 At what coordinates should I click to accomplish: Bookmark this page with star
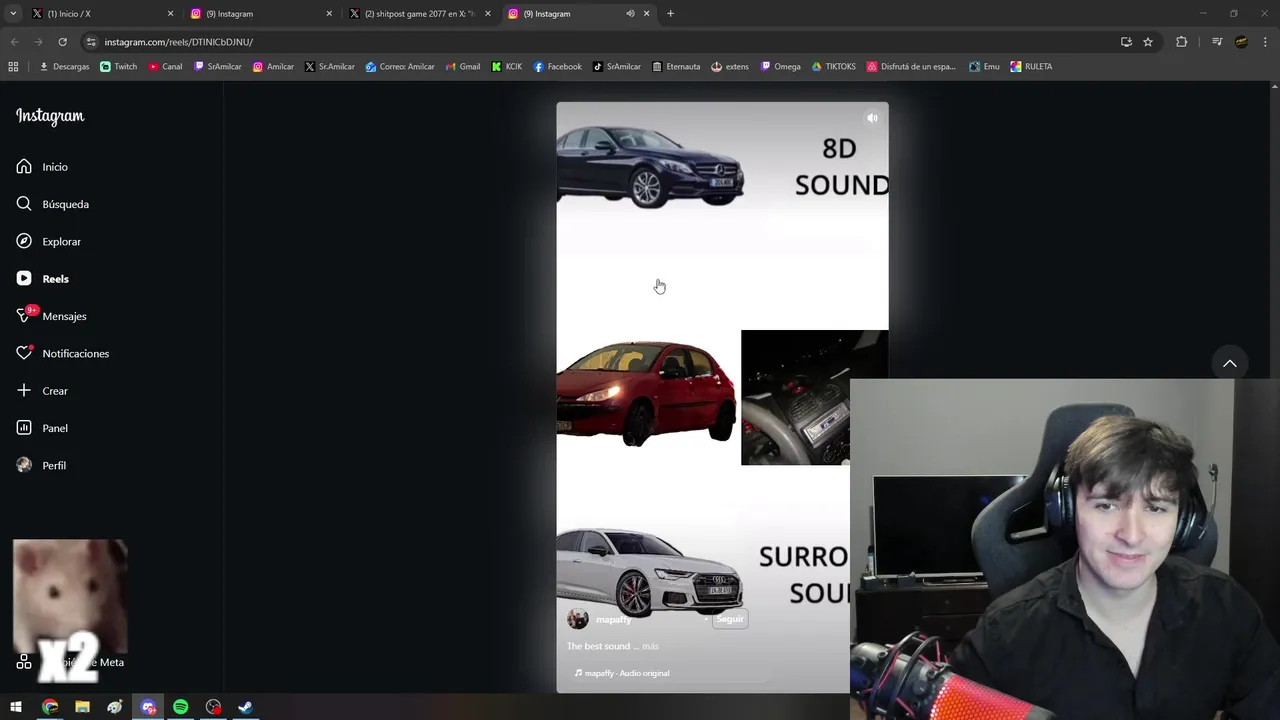(x=1148, y=42)
